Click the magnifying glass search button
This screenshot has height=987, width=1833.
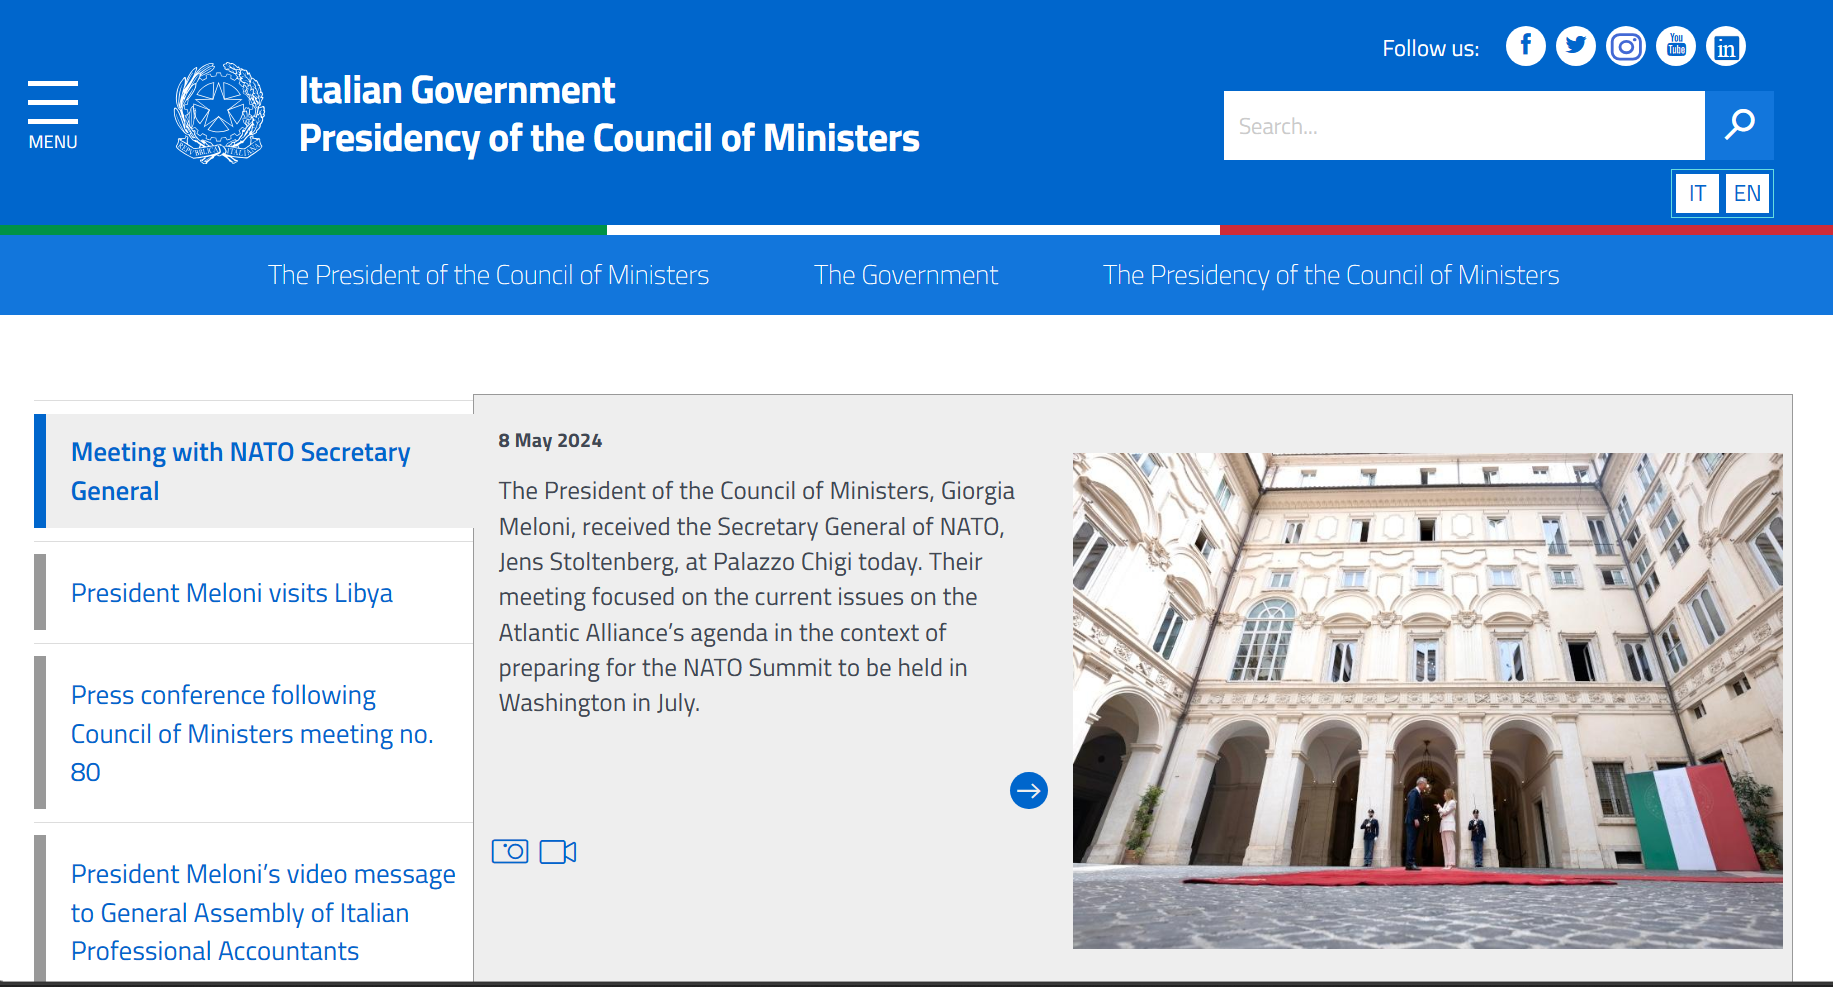1739,125
